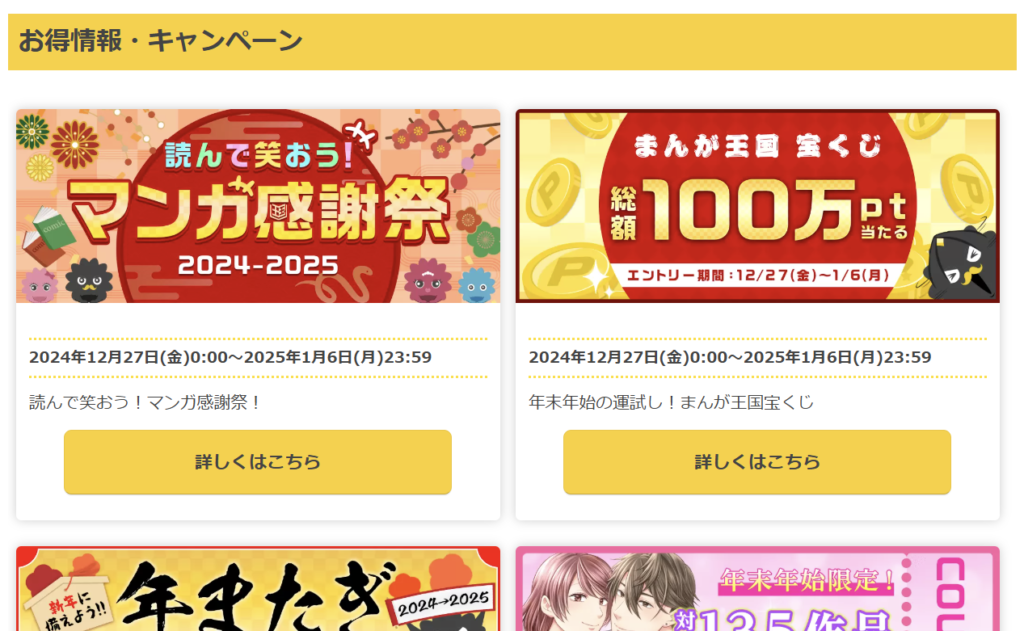This screenshot has height=631, width=1024.
Task: Click the お得情報・キャンペーン section header
Action: point(512,42)
